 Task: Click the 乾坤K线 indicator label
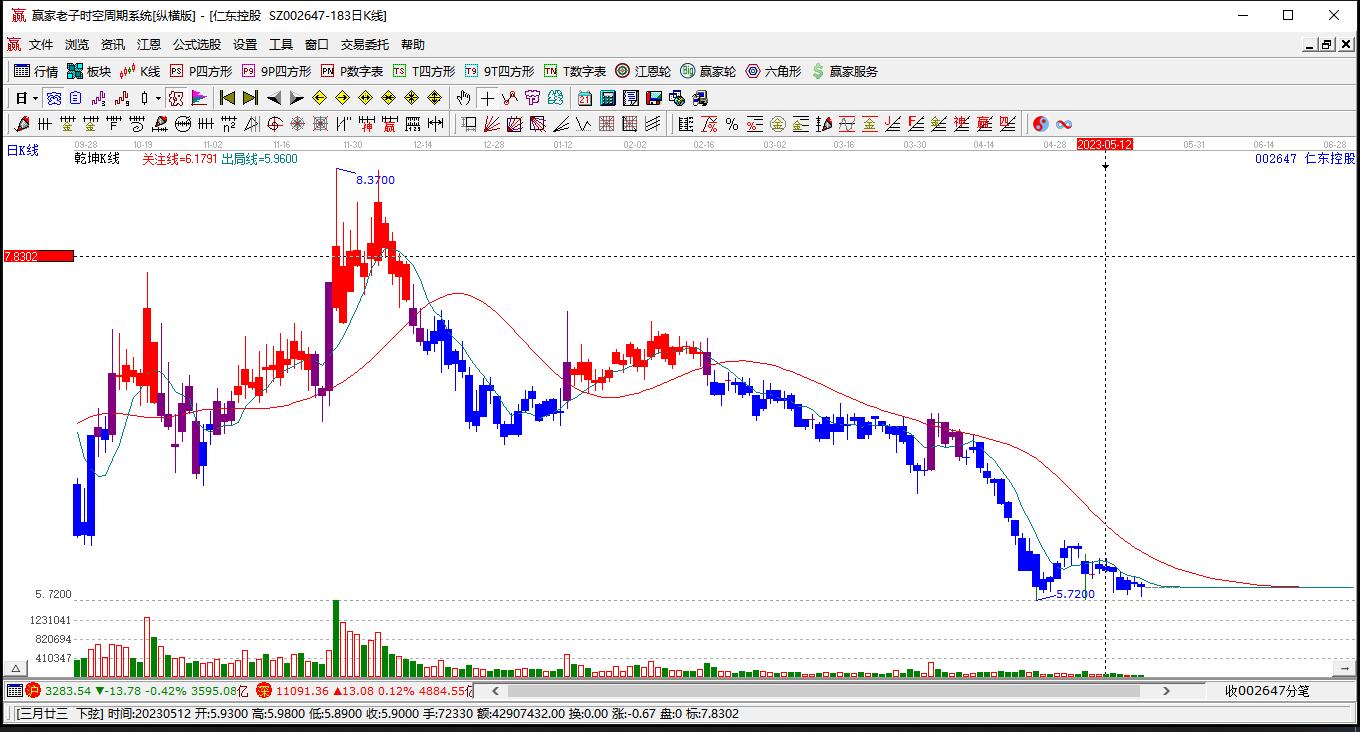pyautogui.click(x=97, y=158)
